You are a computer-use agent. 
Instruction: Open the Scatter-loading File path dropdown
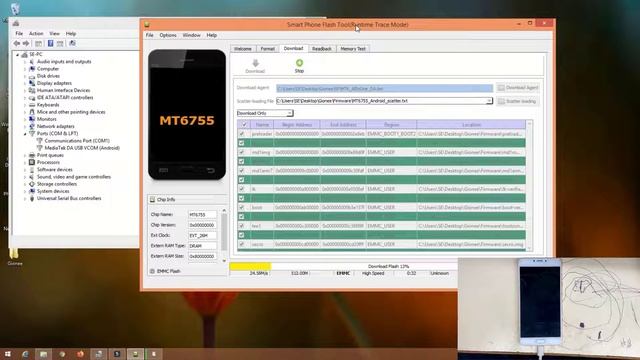489,101
